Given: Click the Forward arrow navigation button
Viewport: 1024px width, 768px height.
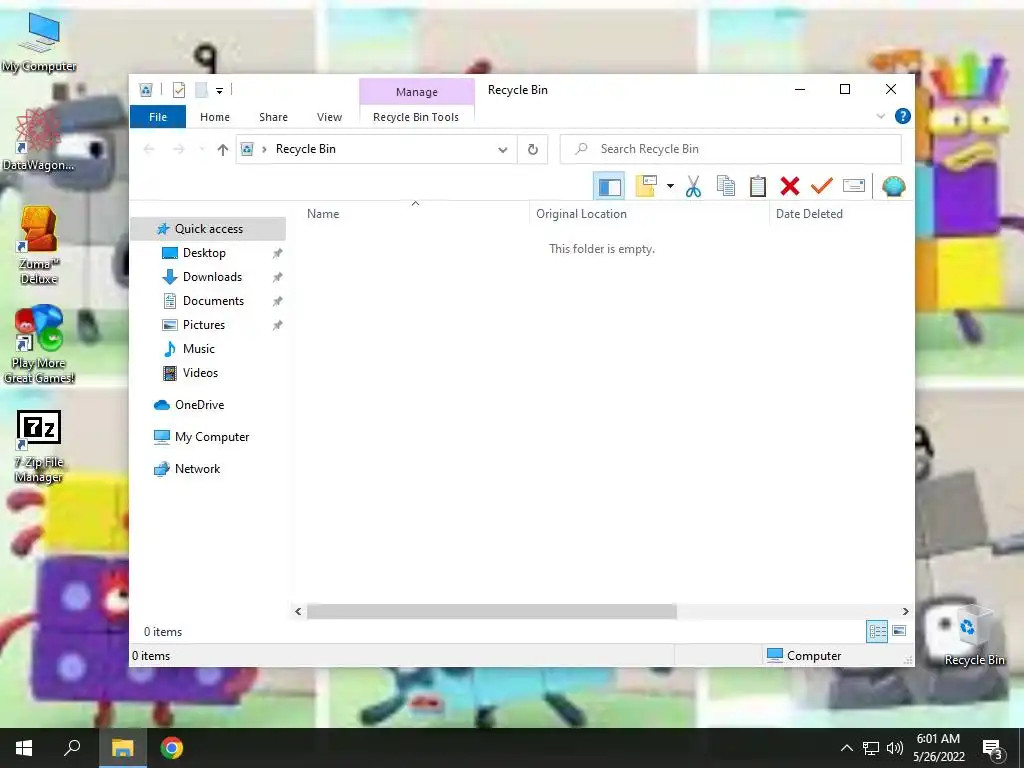Looking at the screenshot, I should click(178, 150).
